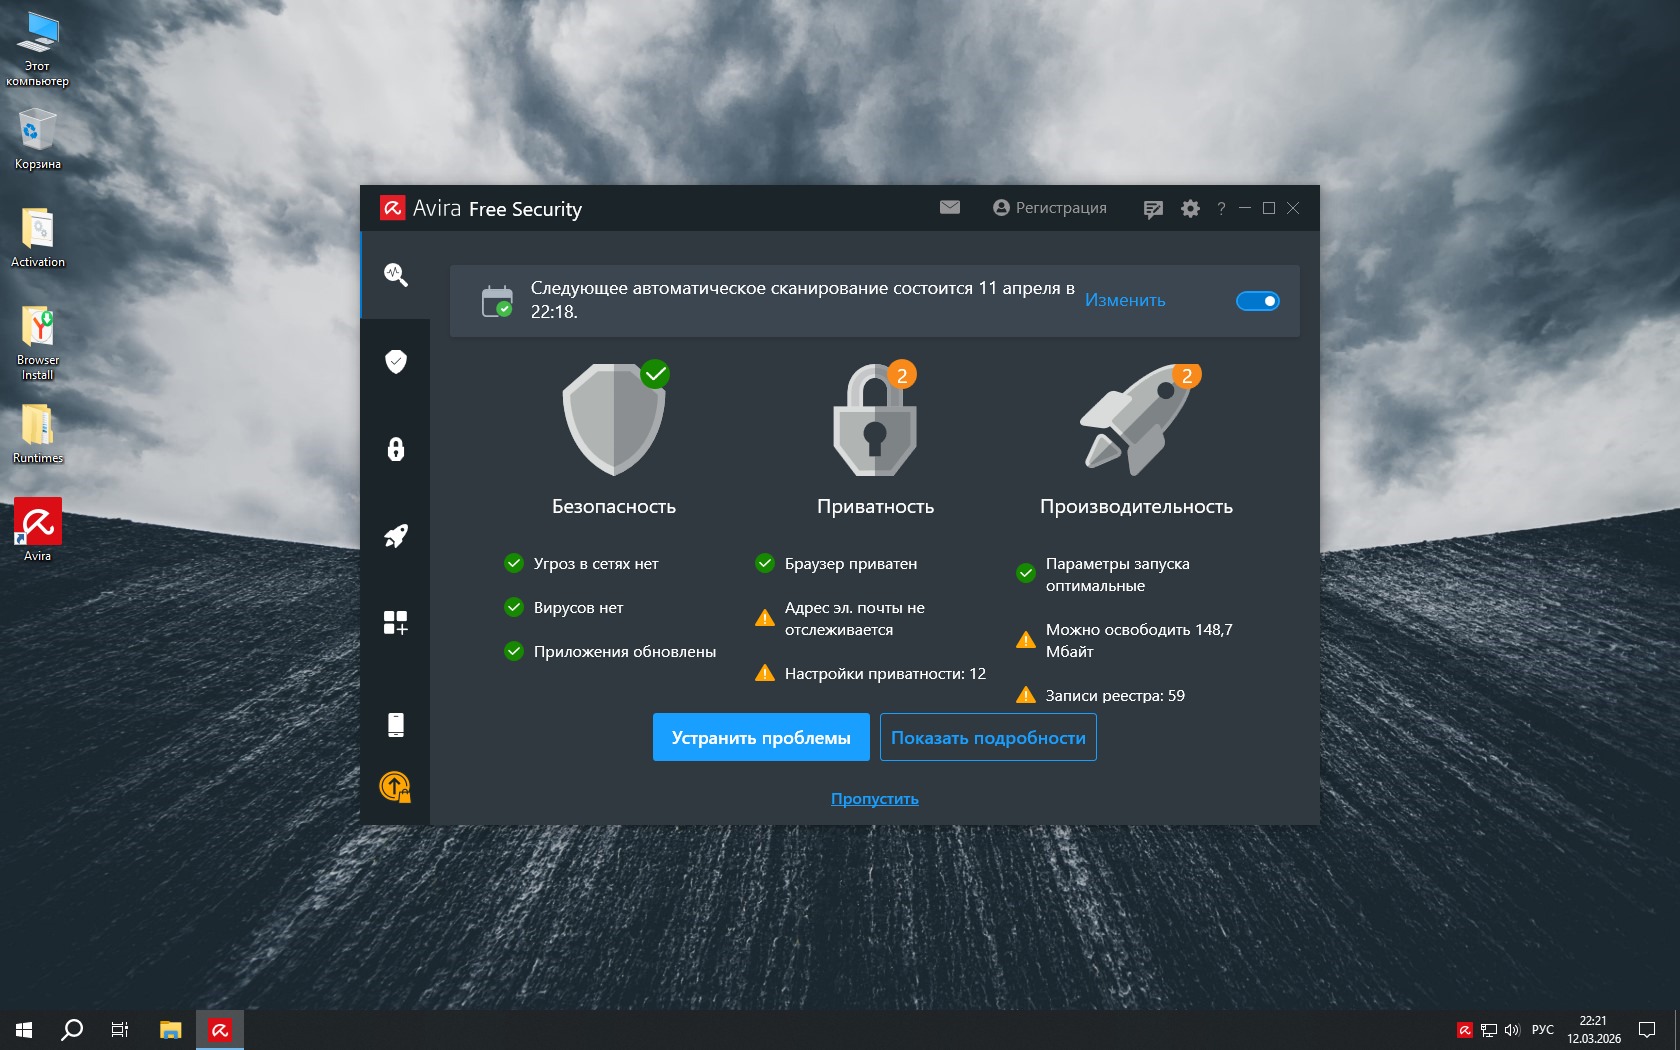Click the large Производительность rocket graphic
This screenshot has width=1680, height=1050.
click(x=1136, y=420)
